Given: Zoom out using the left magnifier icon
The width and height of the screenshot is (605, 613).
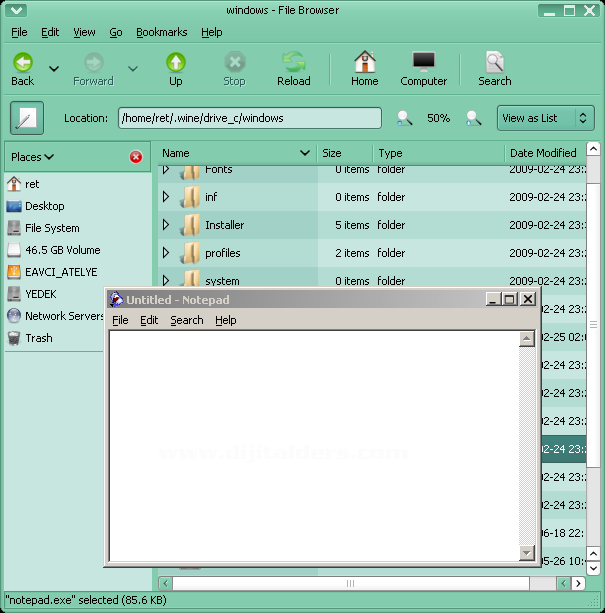Looking at the screenshot, I should [404, 118].
